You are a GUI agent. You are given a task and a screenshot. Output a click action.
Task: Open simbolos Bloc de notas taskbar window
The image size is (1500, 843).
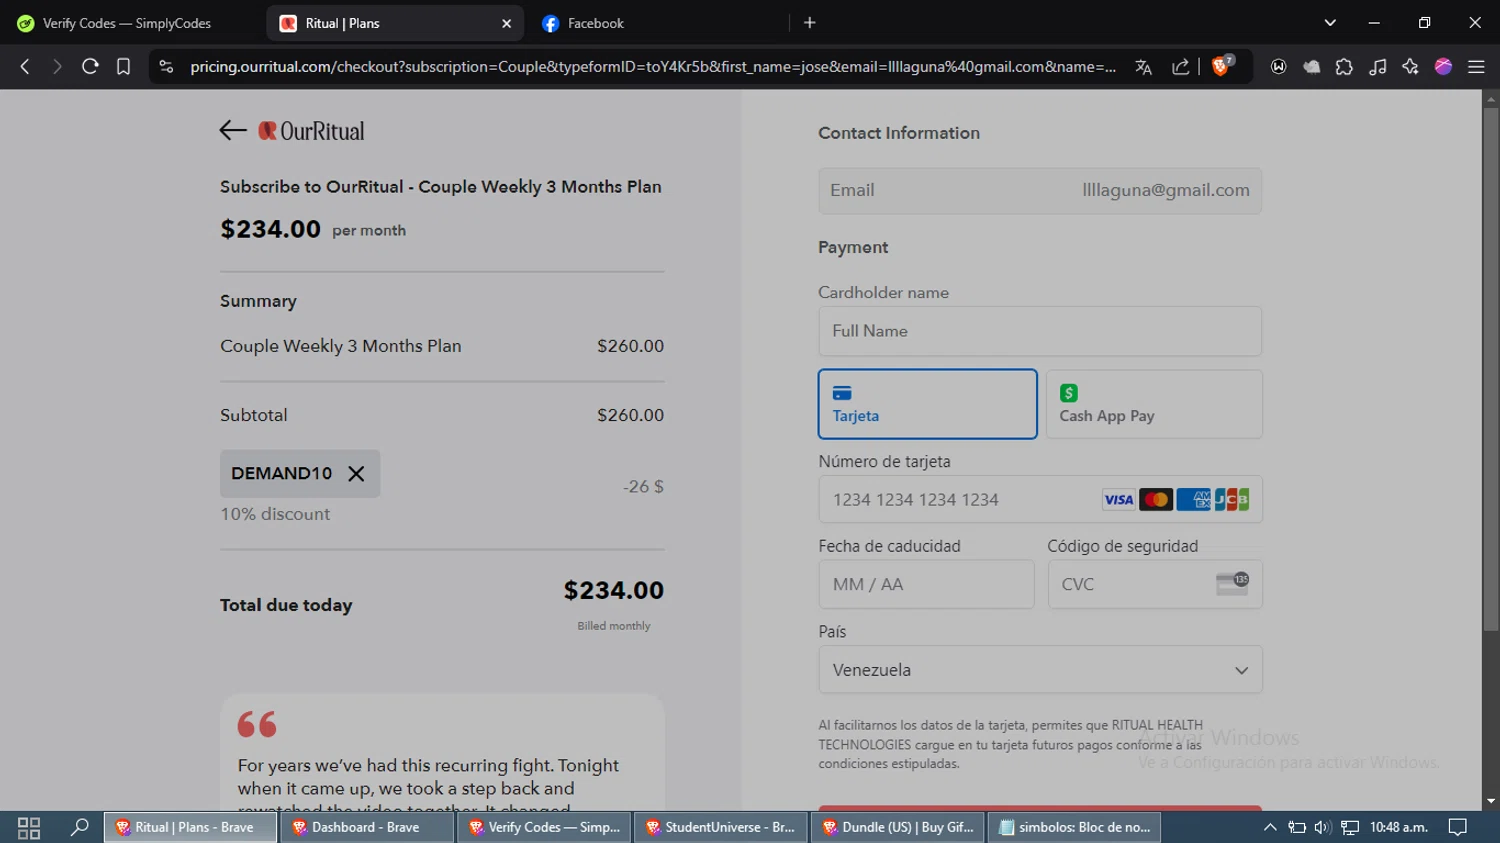pyautogui.click(x=1075, y=827)
